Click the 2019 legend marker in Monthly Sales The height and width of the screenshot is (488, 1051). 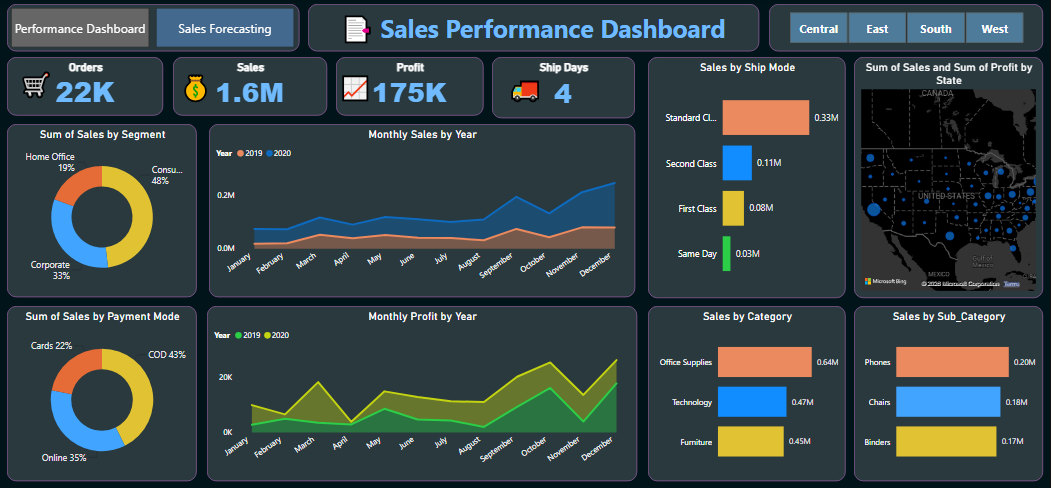pyautogui.click(x=241, y=154)
